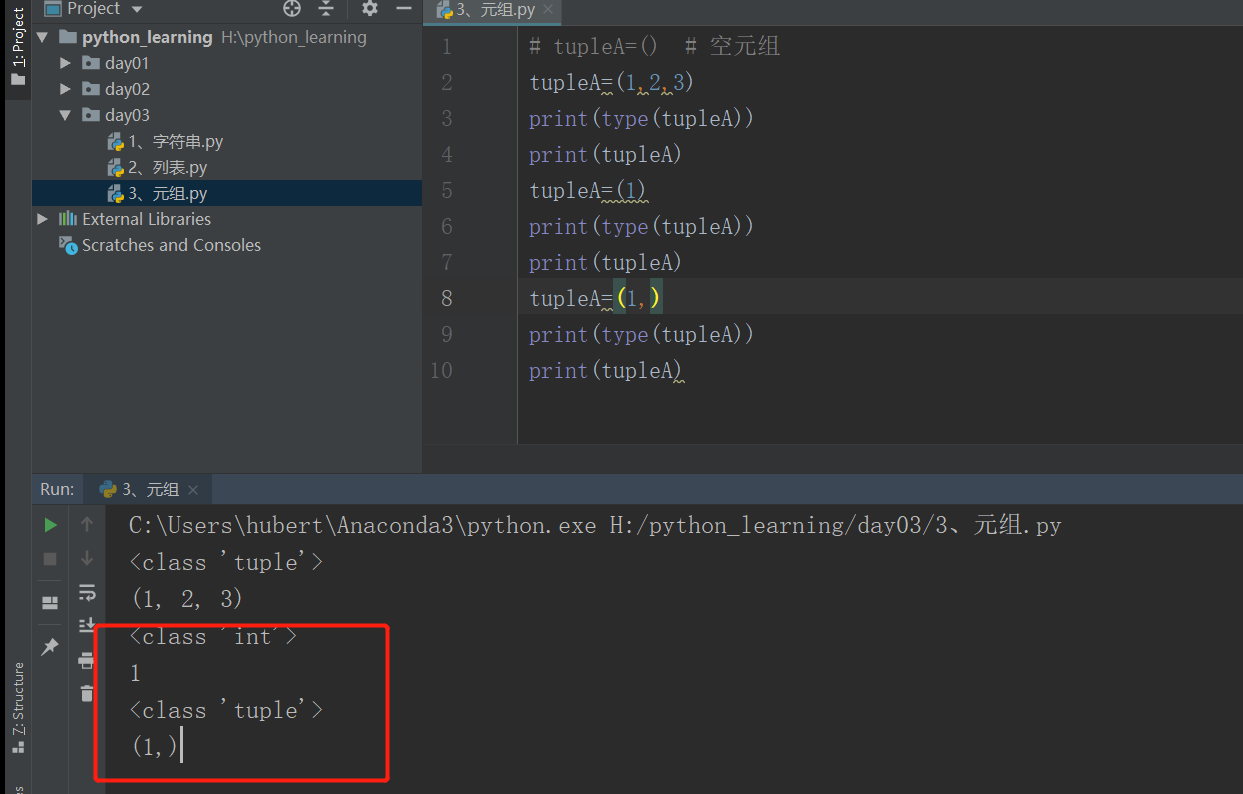Click code line tupleA=(1,) on line 8
The width and height of the screenshot is (1243, 794).
pos(597,298)
